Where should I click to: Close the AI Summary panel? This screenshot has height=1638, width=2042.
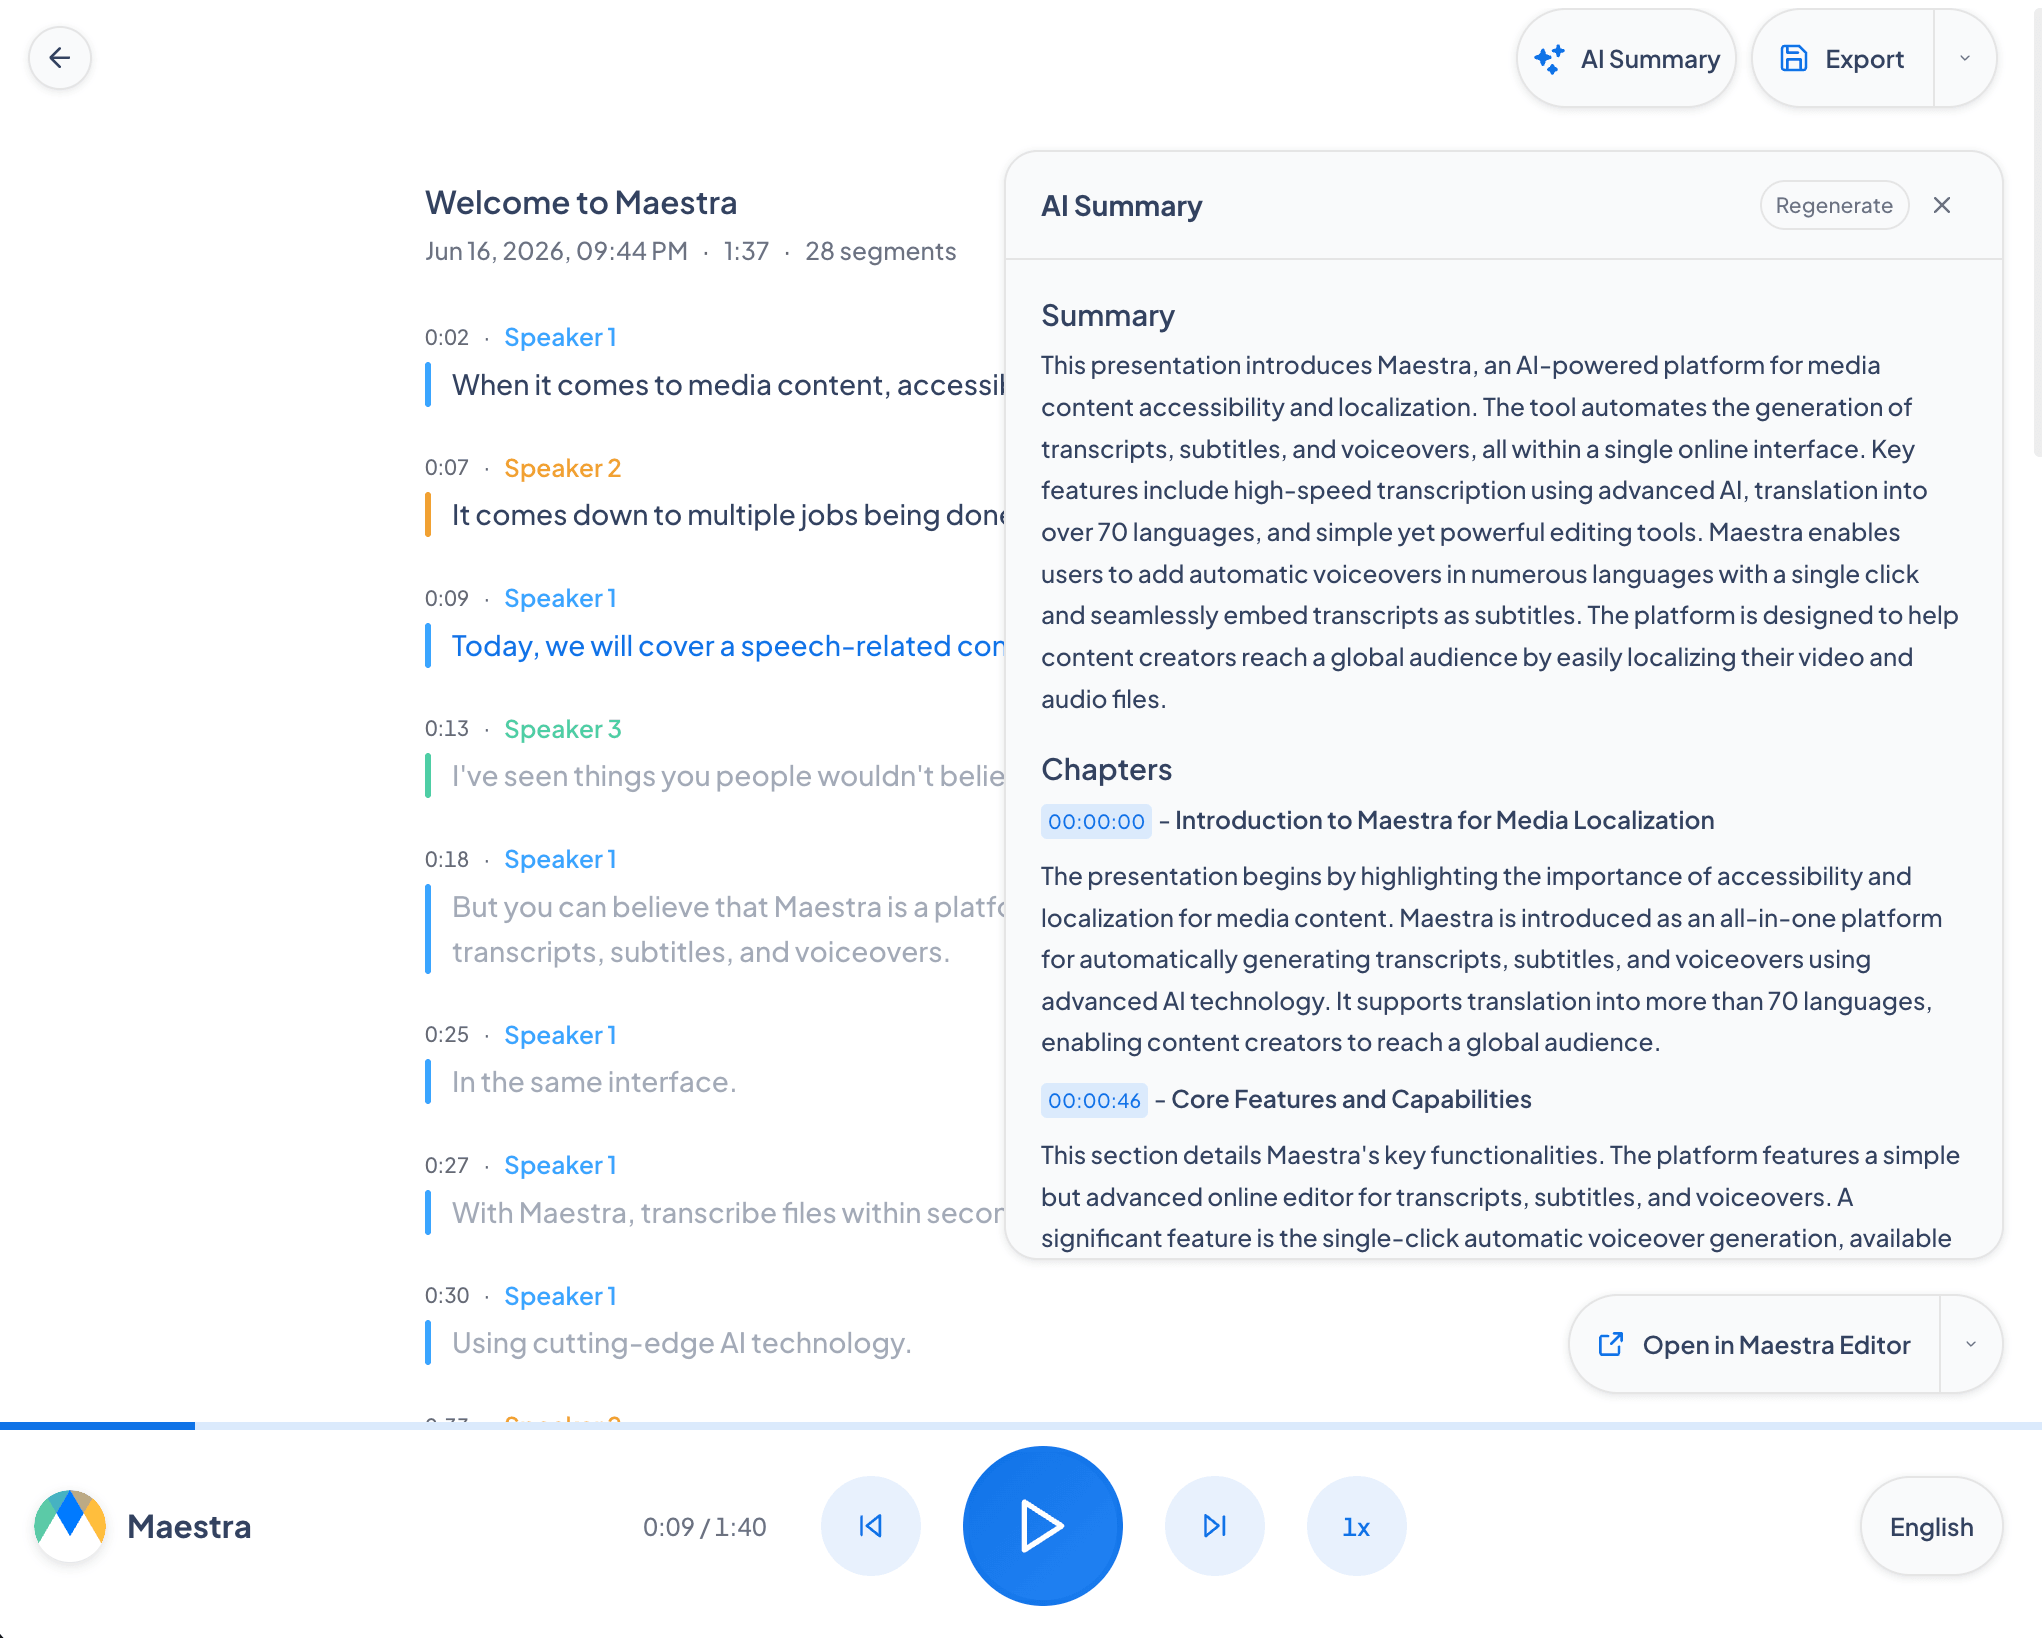point(1942,205)
